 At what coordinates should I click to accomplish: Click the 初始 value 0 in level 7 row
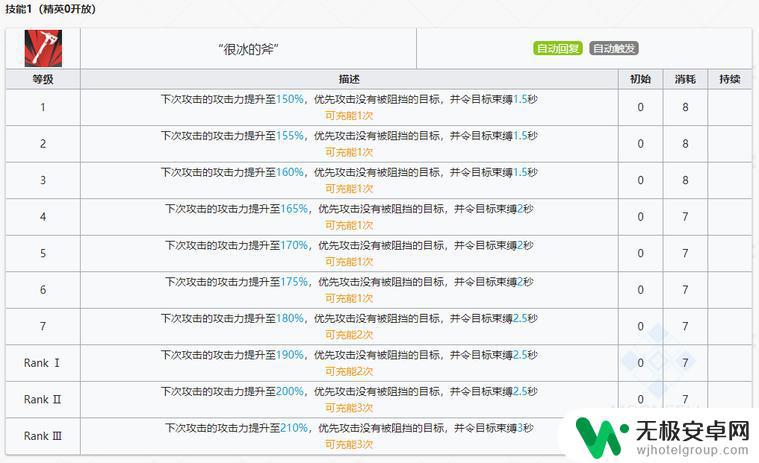coord(640,327)
